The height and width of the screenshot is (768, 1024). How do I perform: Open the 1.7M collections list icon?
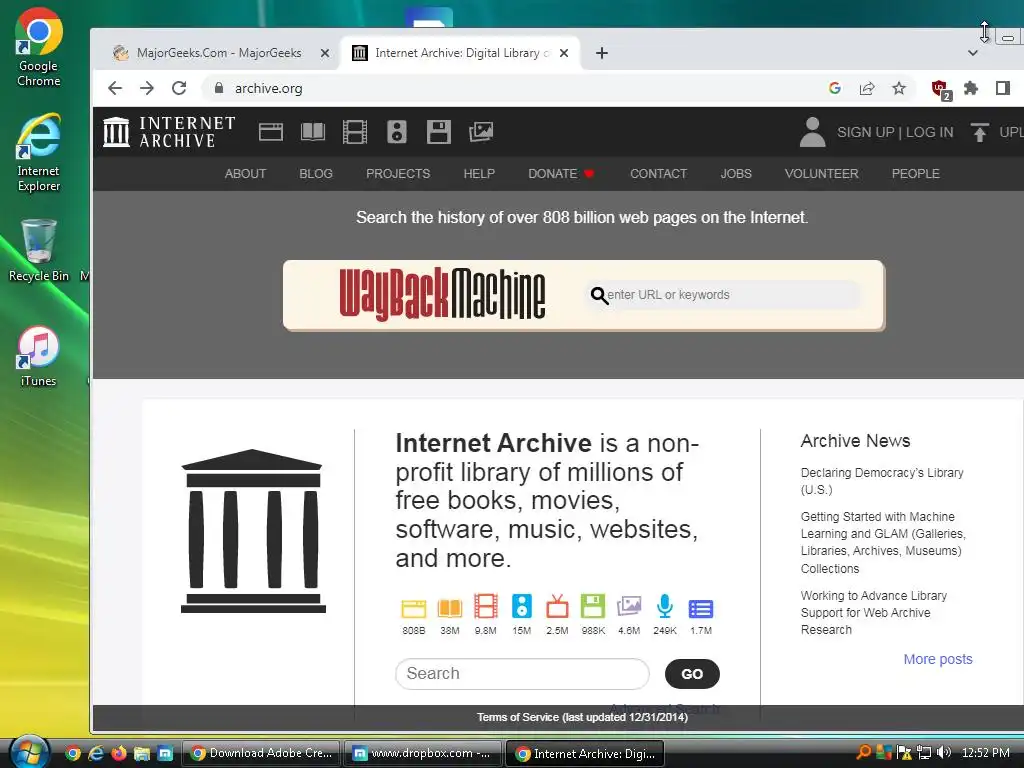[701, 609]
